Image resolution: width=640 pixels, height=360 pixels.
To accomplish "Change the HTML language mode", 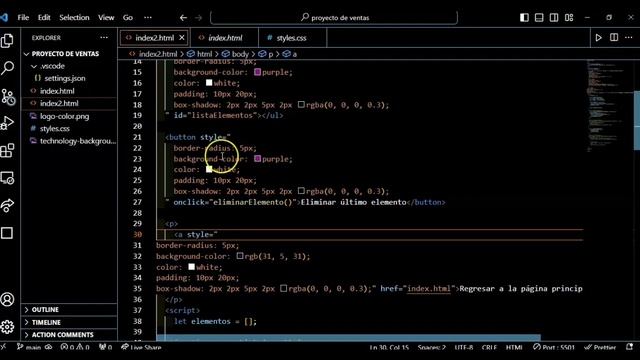I will coord(514,347).
